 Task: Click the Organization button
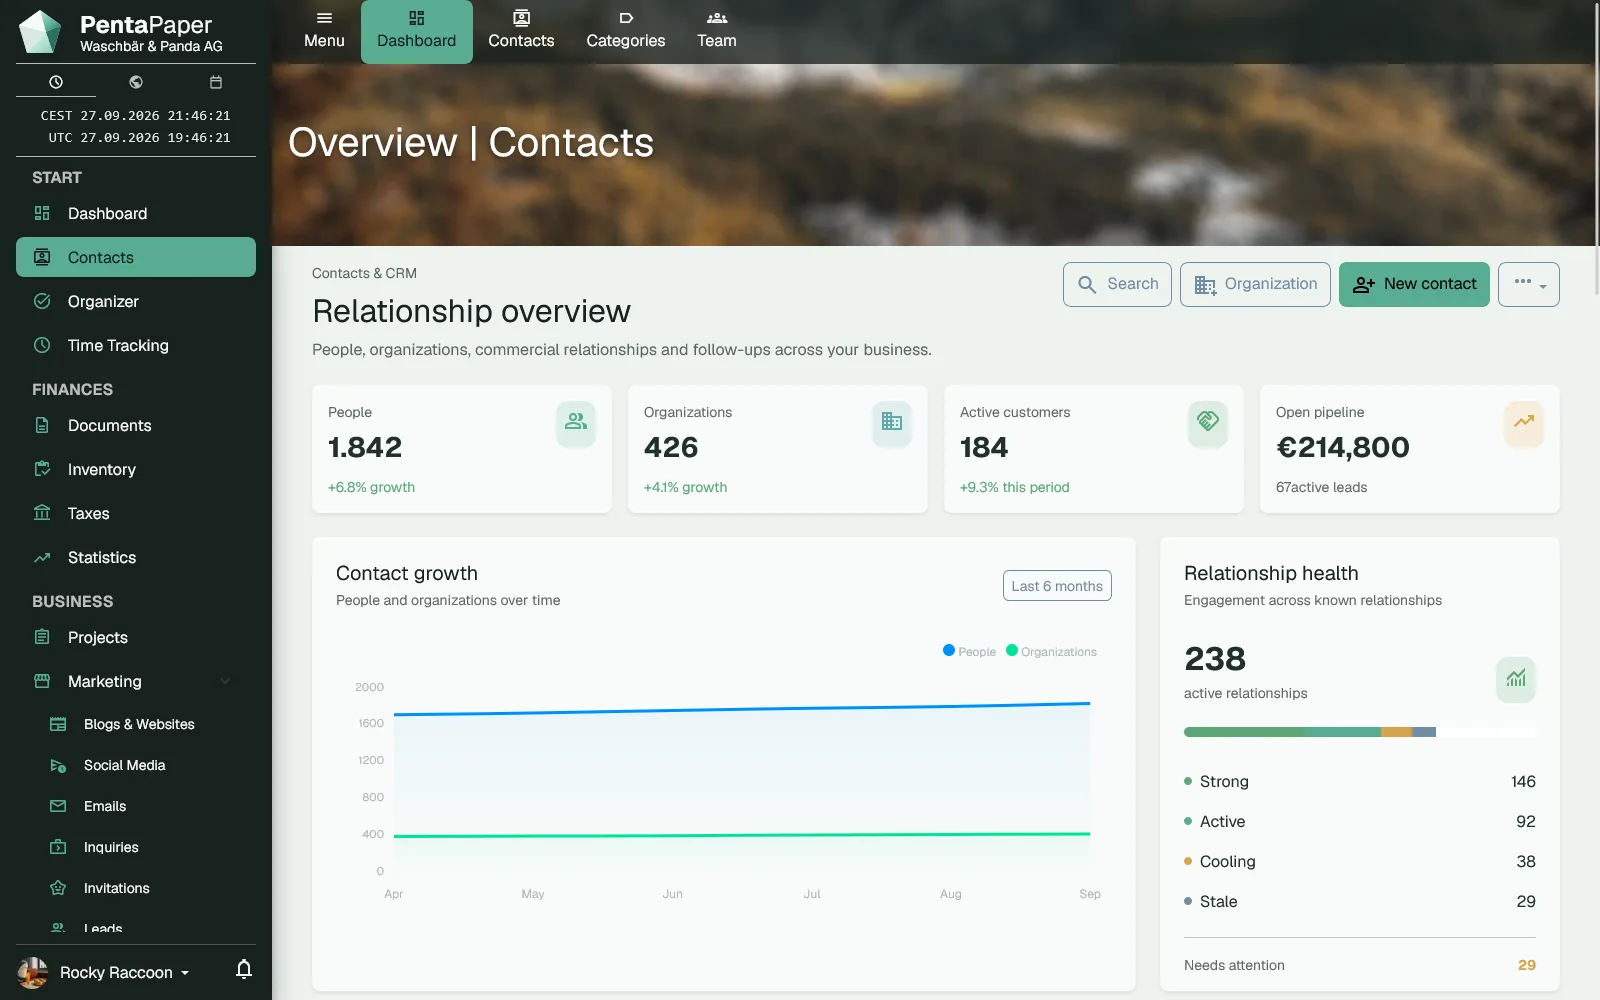coord(1255,284)
